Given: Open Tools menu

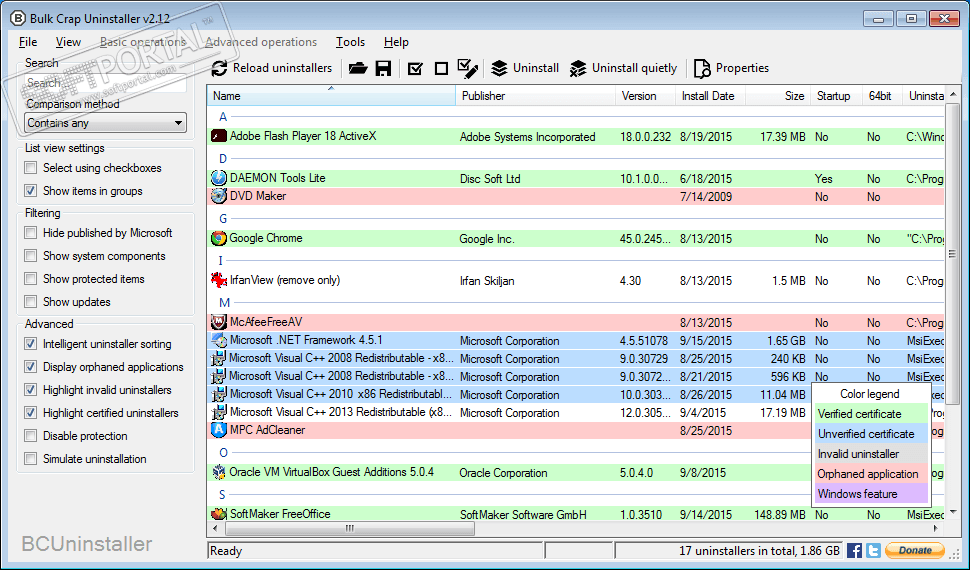Looking at the screenshot, I should click(350, 42).
